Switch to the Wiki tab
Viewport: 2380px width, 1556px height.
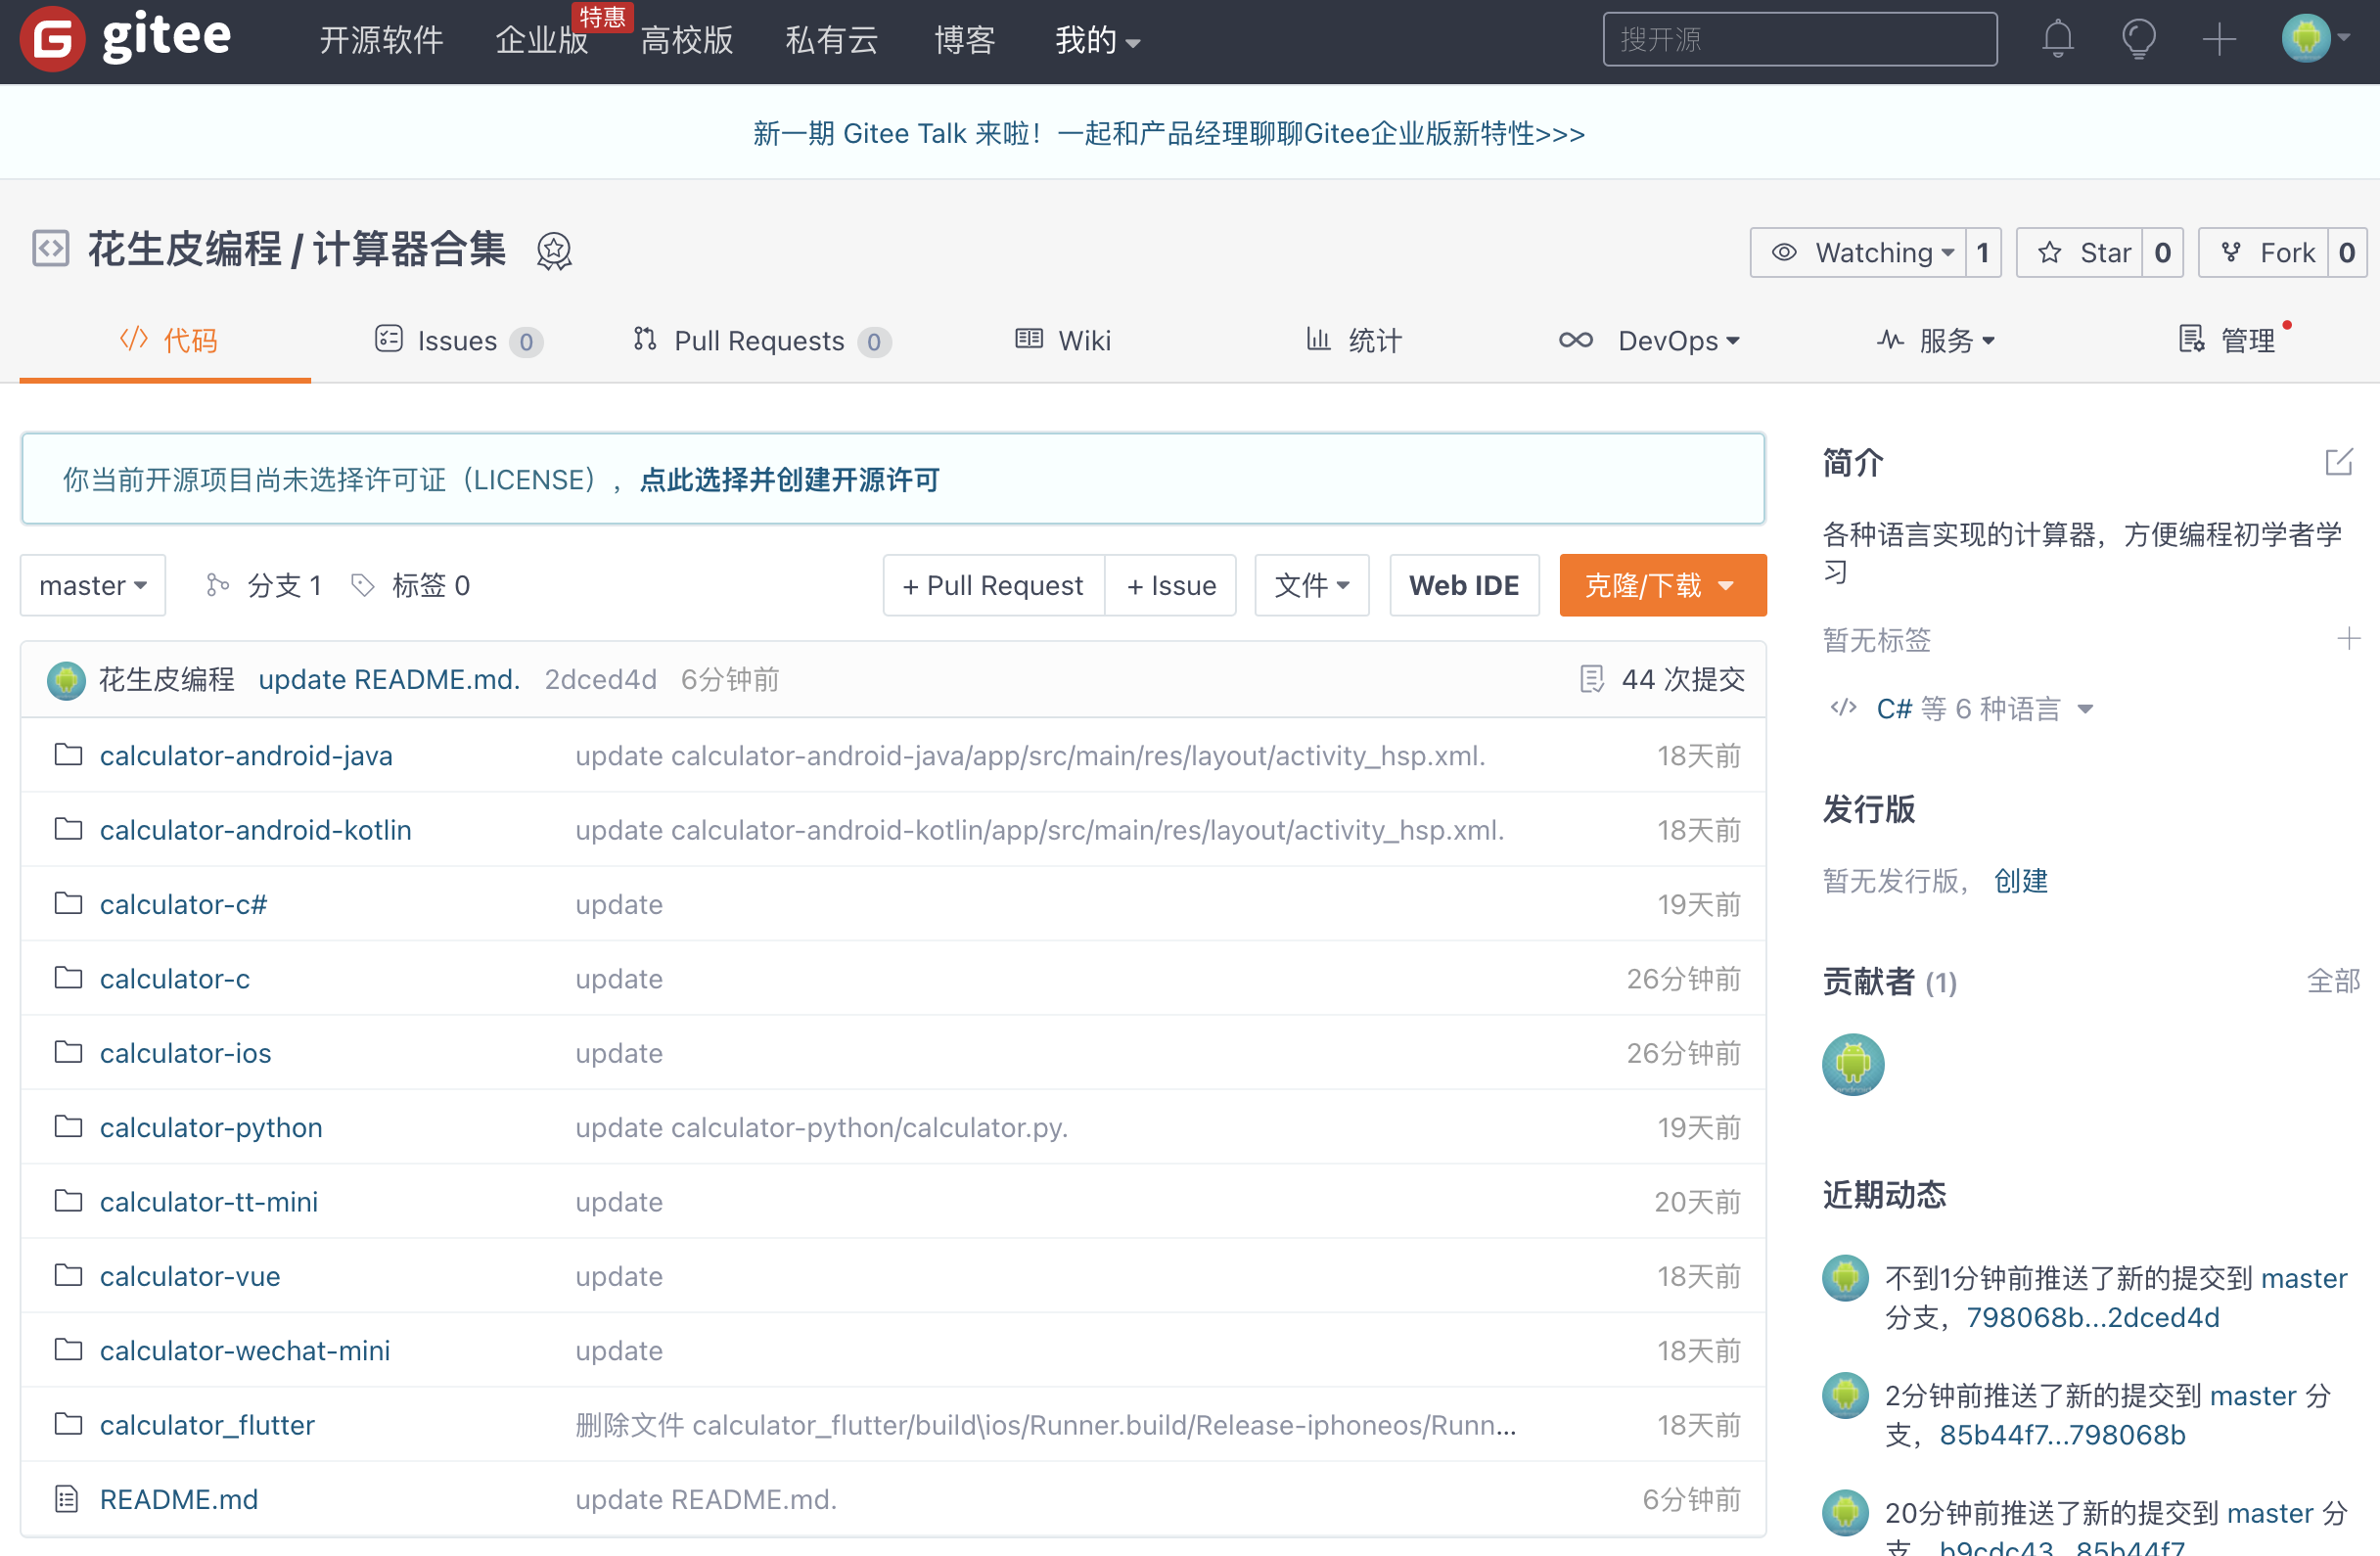[x=1059, y=341]
